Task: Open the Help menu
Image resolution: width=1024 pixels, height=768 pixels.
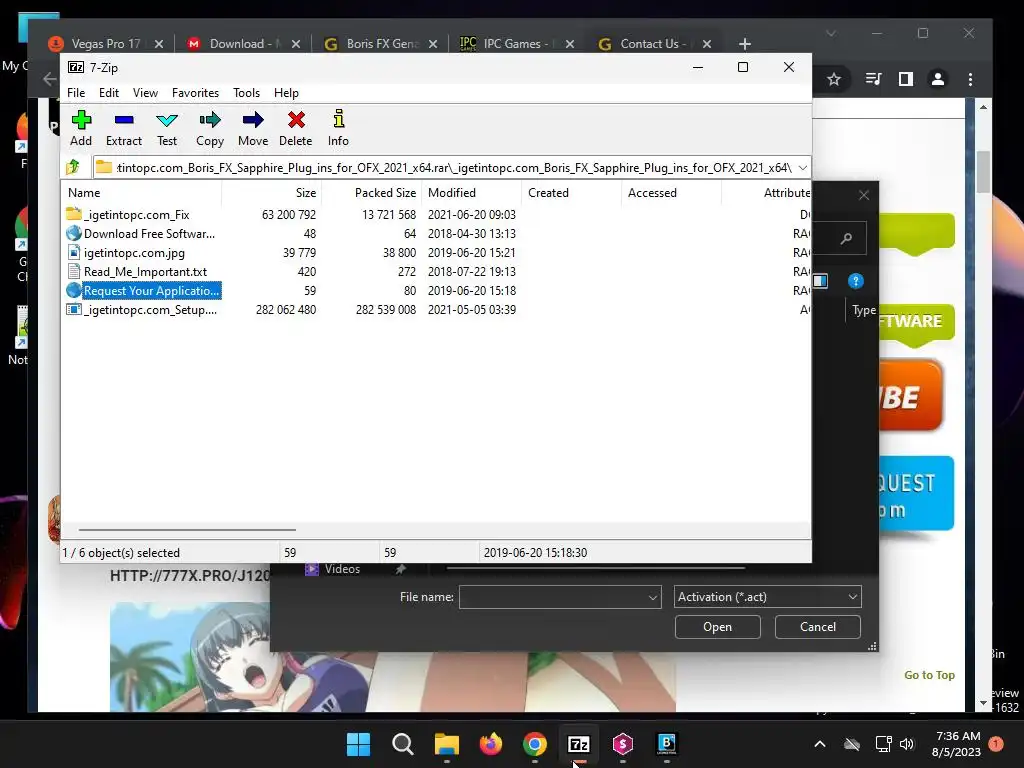Action: coord(286,93)
